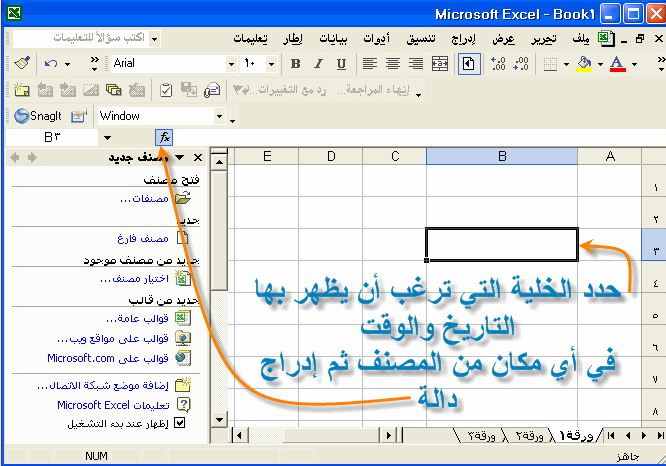
Task: Open the Borders dropdown arrow
Action: pyautogui.click(x=566, y=65)
